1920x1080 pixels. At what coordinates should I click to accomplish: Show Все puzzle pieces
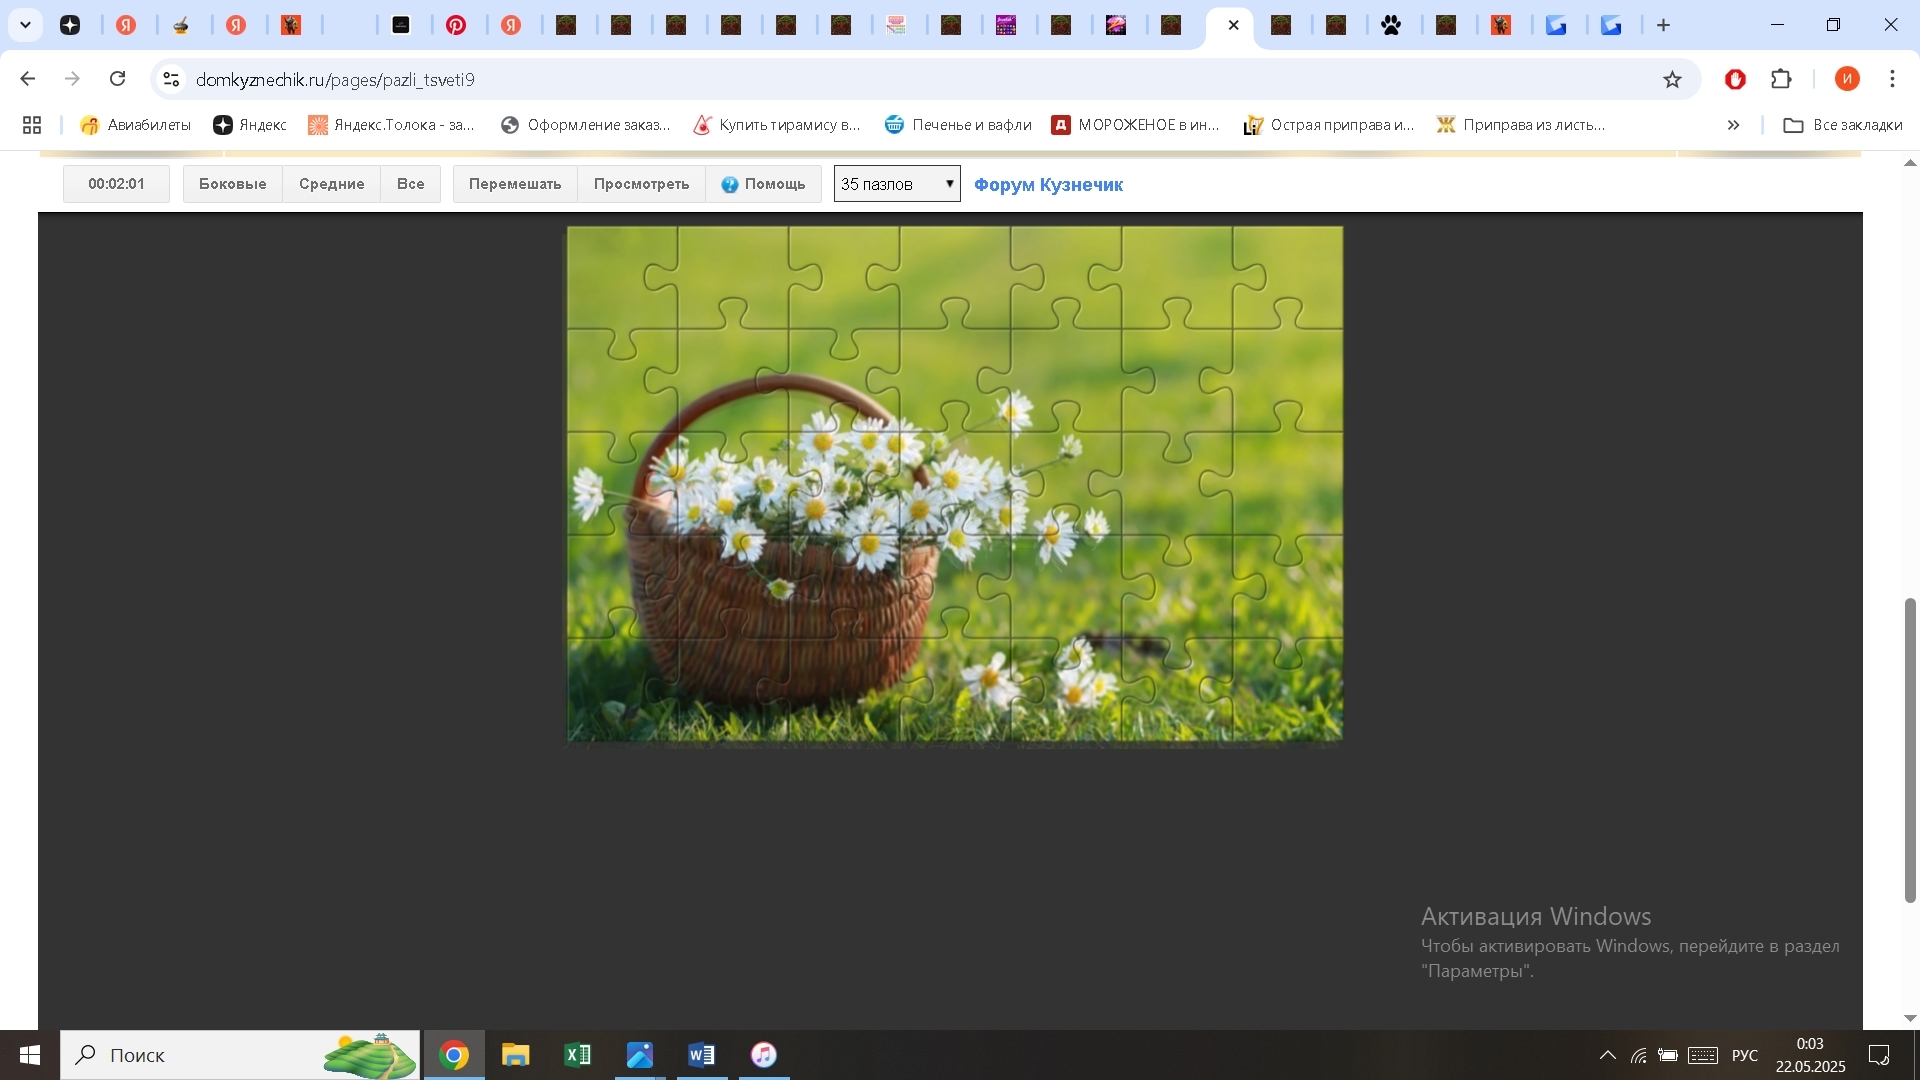click(411, 184)
